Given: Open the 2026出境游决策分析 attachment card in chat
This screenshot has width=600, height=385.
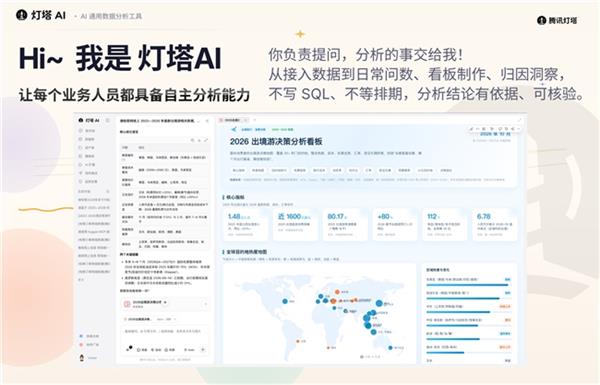Looking at the screenshot, I should tap(165, 304).
